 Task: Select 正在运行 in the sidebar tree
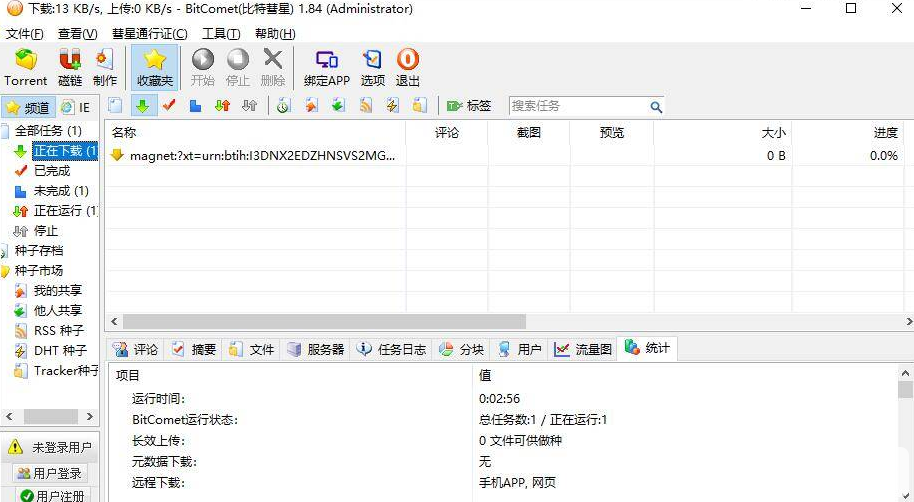[65, 210]
